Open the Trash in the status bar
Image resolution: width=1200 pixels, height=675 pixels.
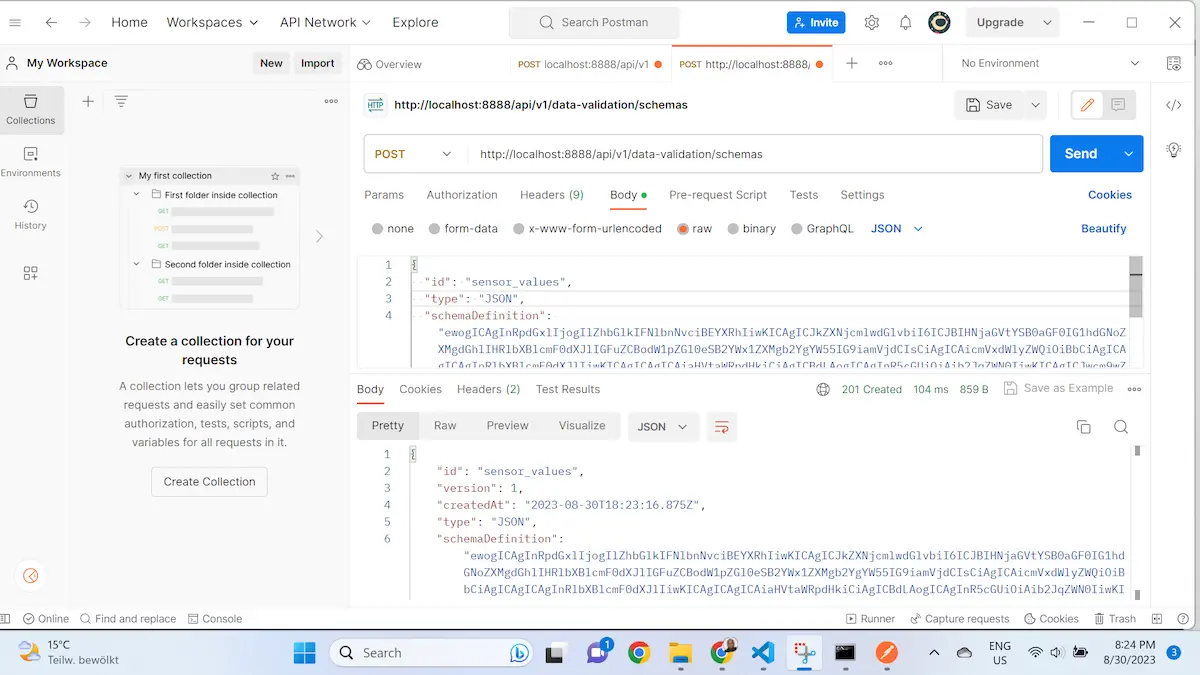tap(1114, 619)
